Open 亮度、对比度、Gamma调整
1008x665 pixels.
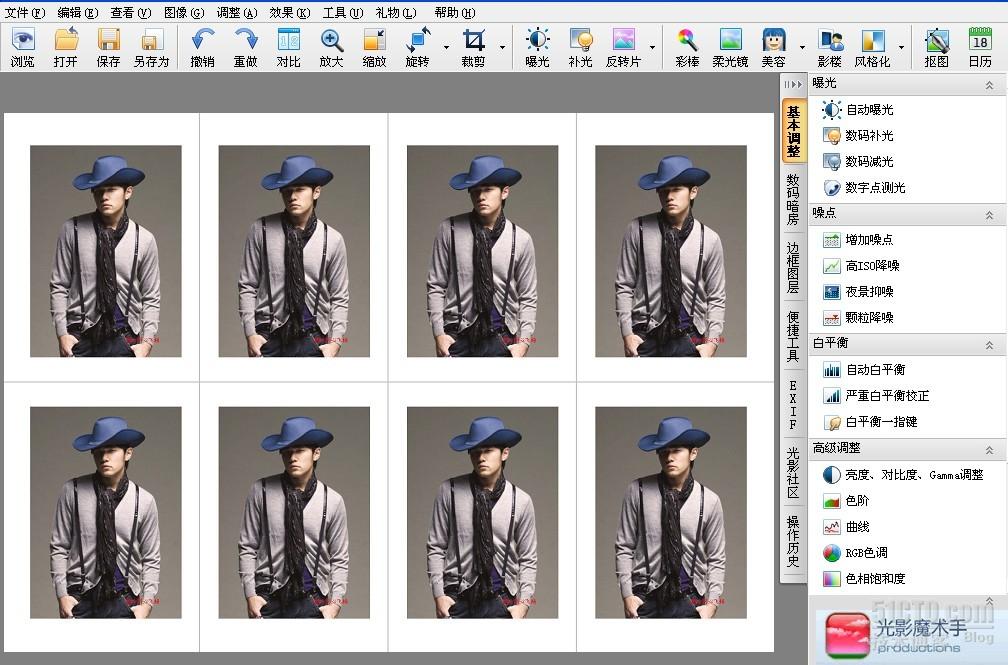coord(903,475)
